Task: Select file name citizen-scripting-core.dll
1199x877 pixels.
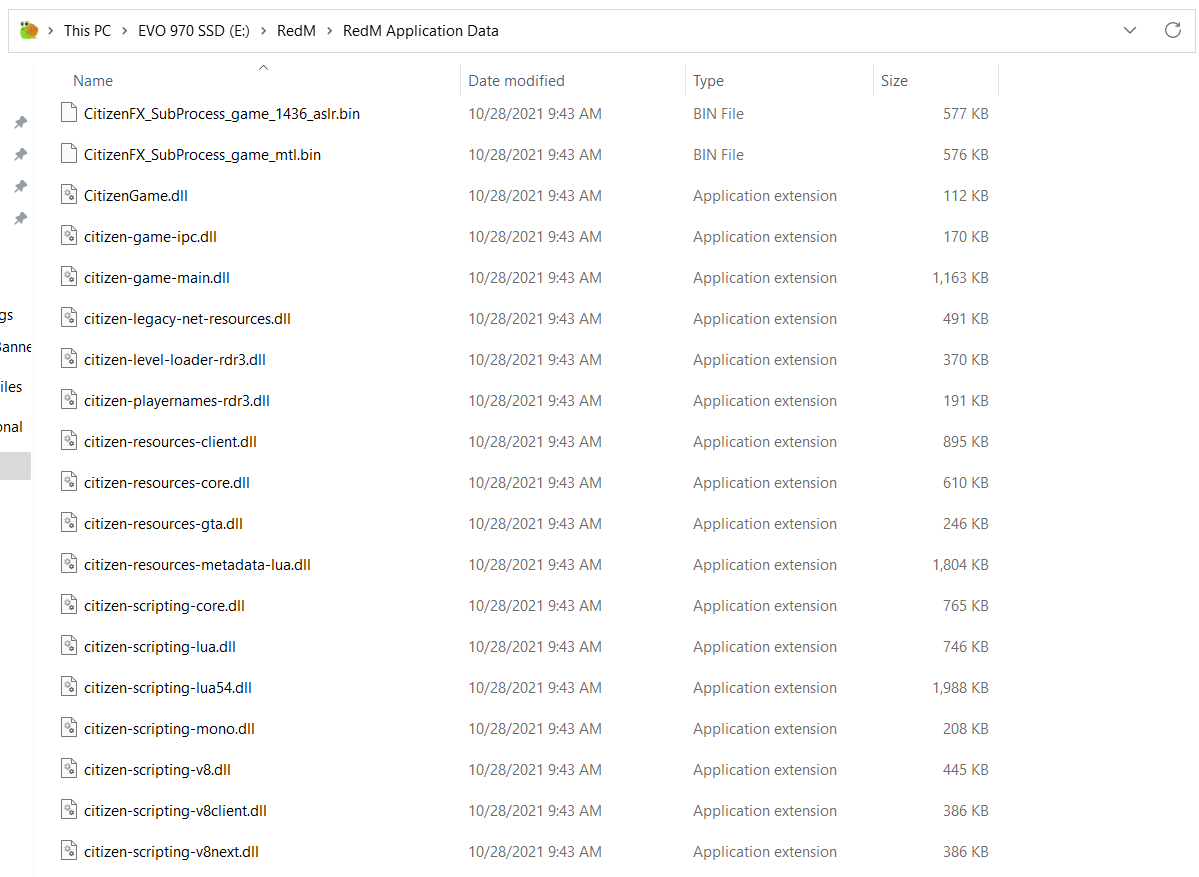Action: (x=164, y=606)
